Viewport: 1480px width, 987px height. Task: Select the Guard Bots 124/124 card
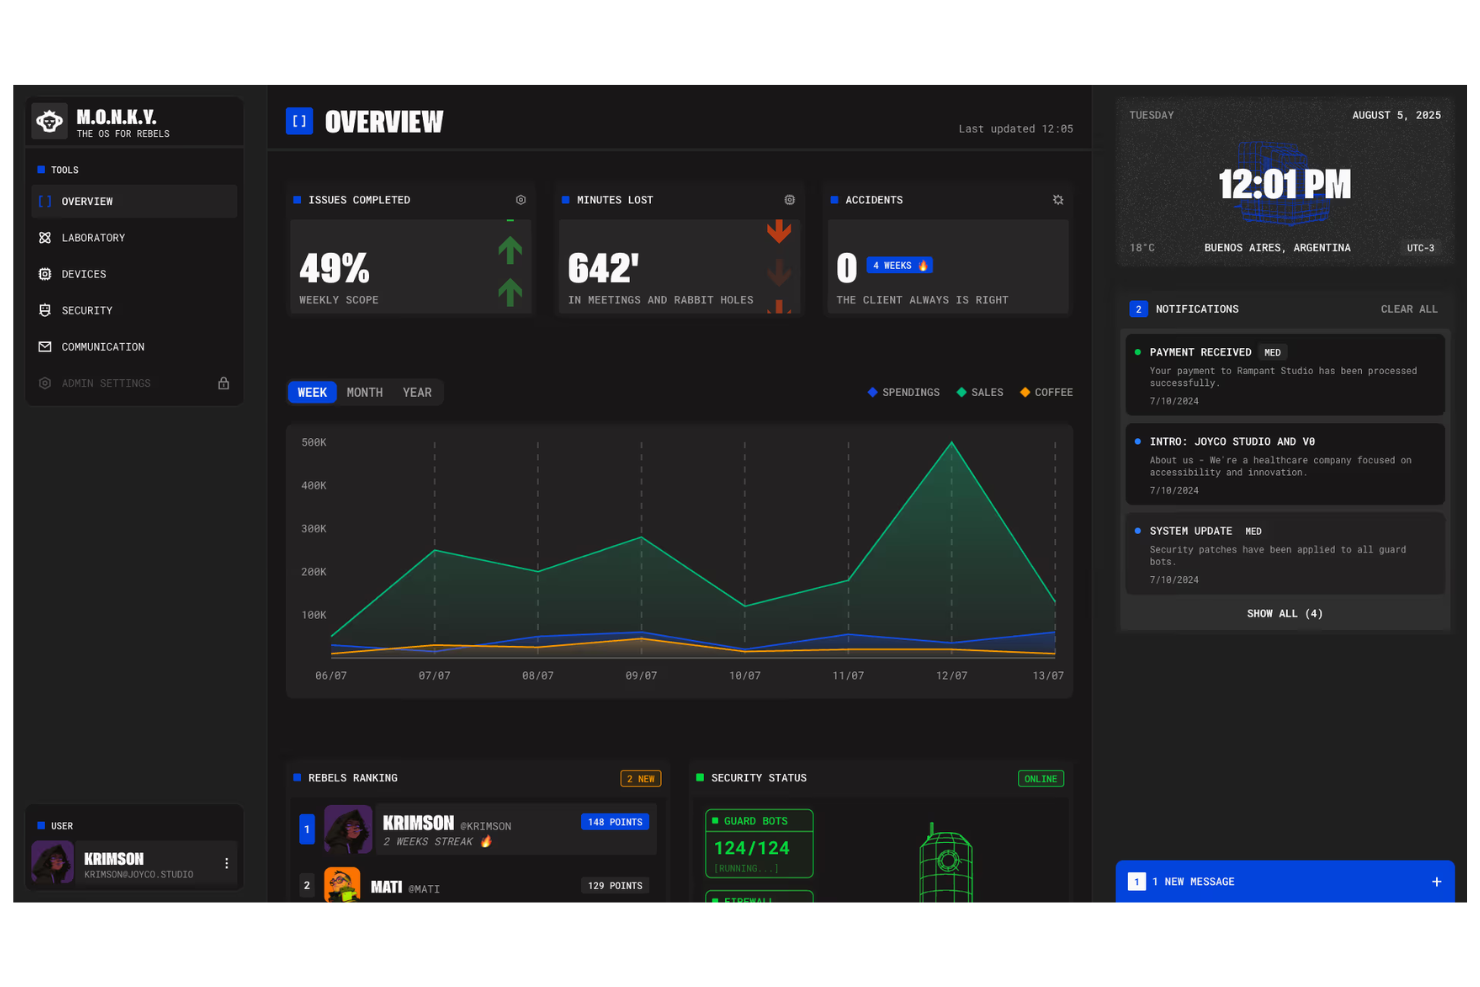(759, 844)
